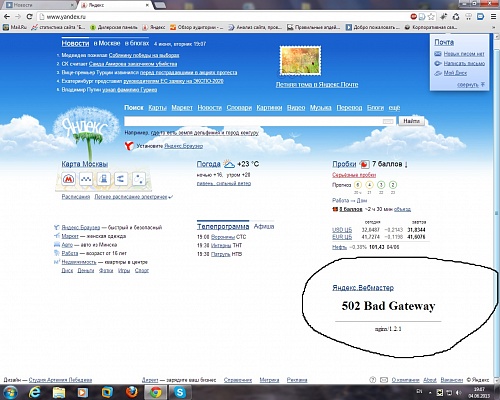Click the Найти search button
Image resolution: width=500 pixels, height=400 pixels.
[x=411, y=121]
